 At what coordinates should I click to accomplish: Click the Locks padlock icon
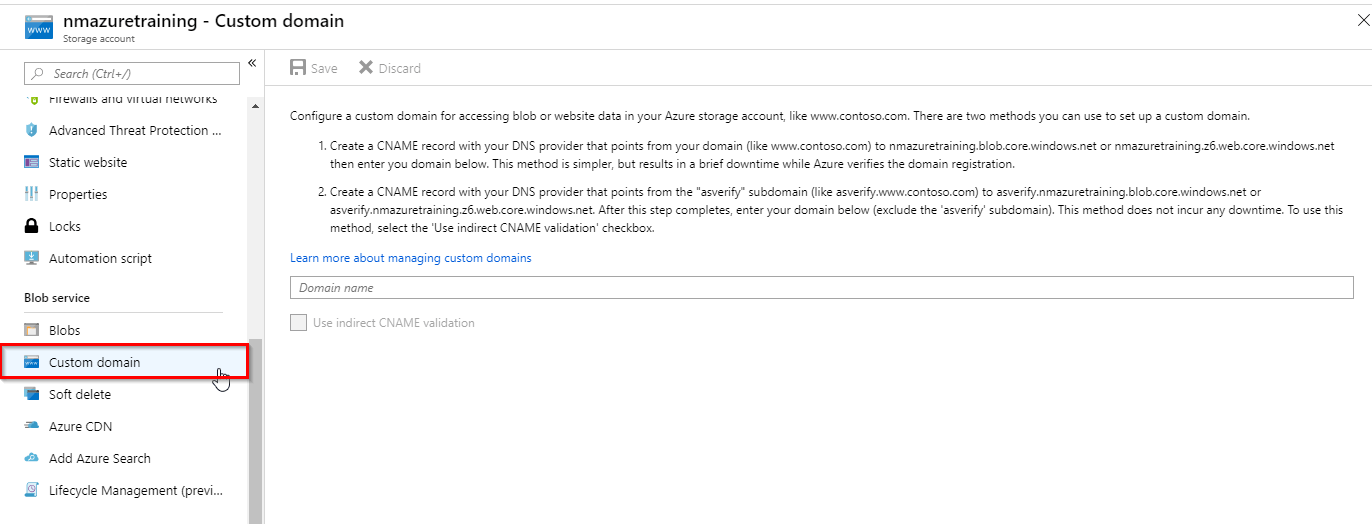[31, 226]
